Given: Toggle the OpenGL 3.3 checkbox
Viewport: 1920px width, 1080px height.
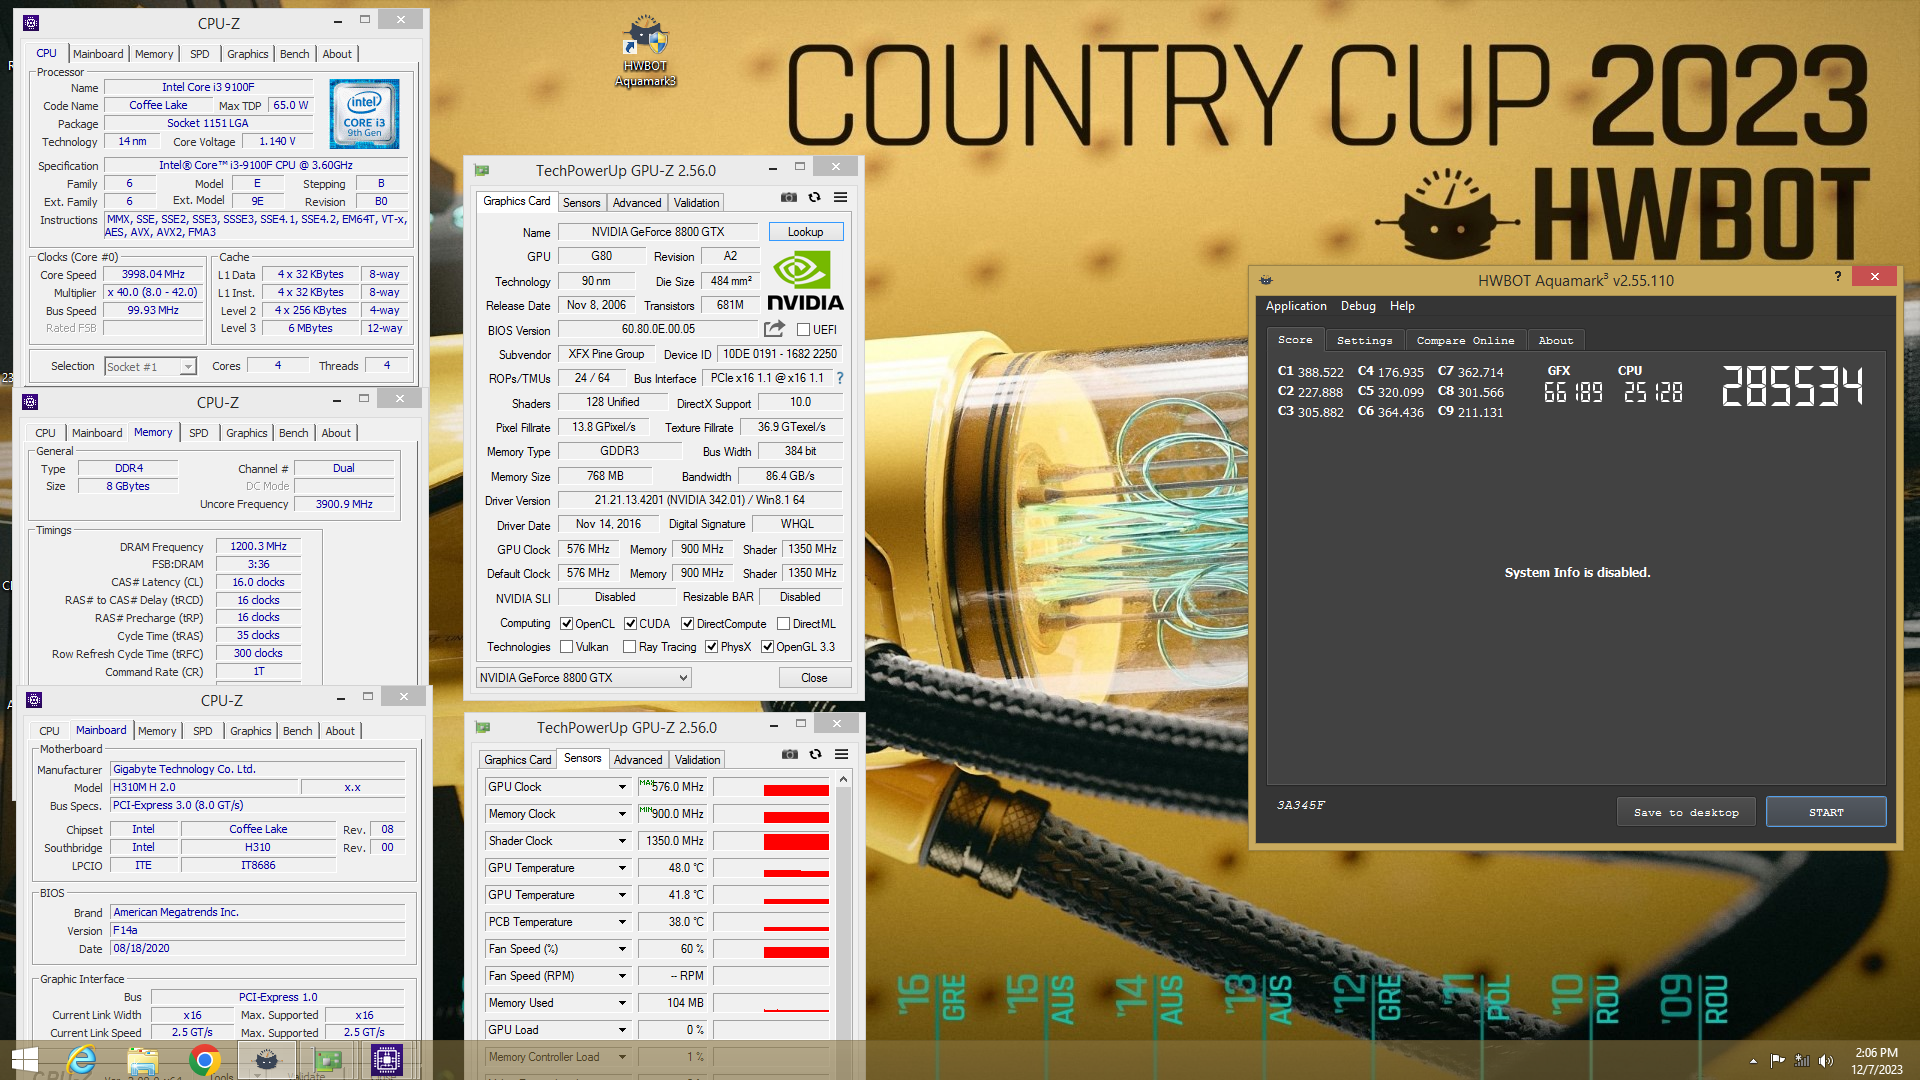Looking at the screenshot, I should [768, 647].
